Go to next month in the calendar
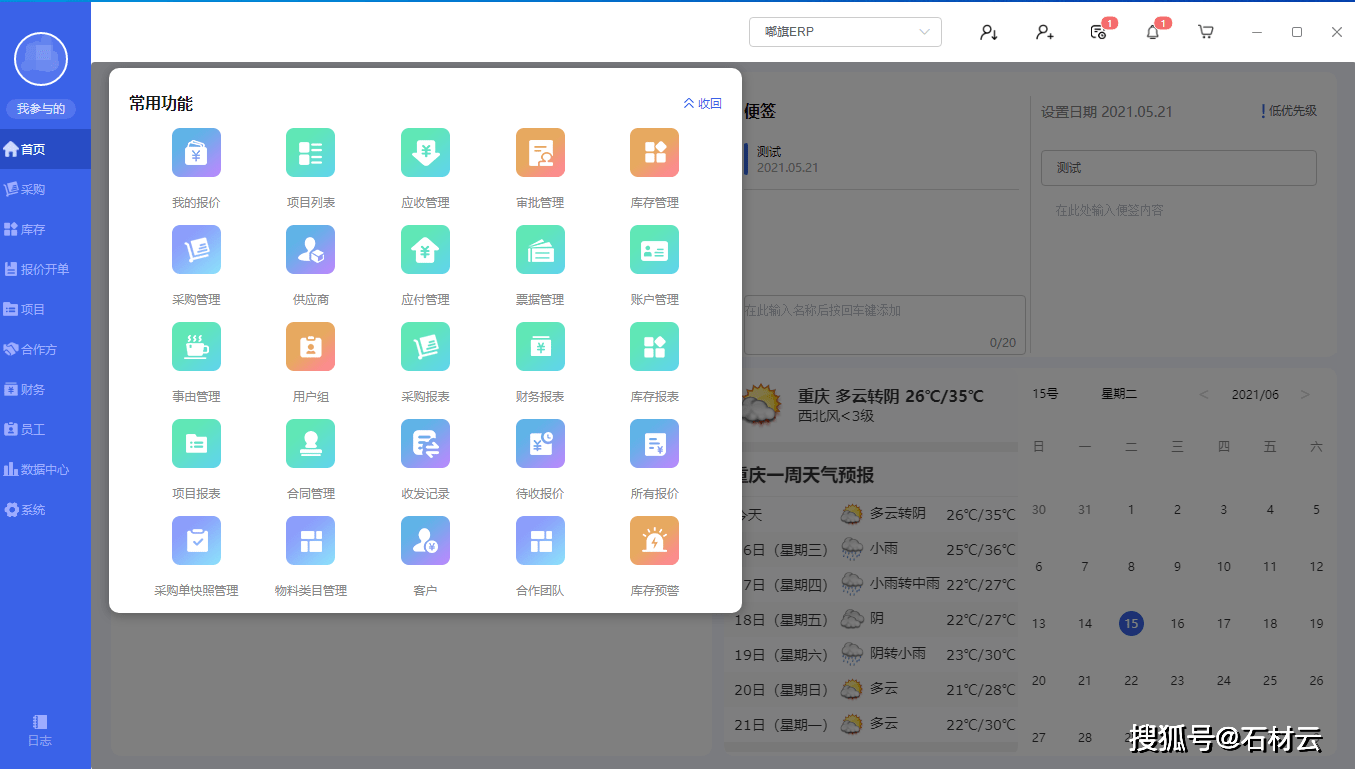The height and width of the screenshot is (769, 1355). tap(1306, 394)
